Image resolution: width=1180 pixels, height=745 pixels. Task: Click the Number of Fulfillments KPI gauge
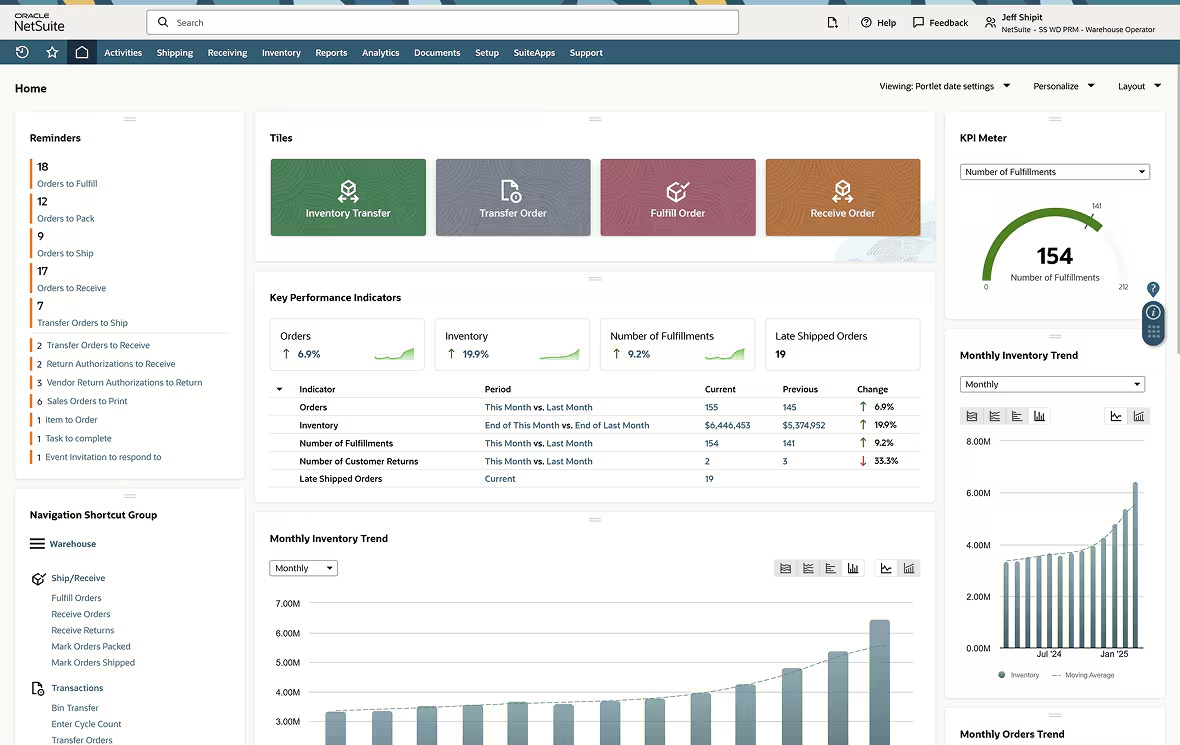[x=1053, y=248]
